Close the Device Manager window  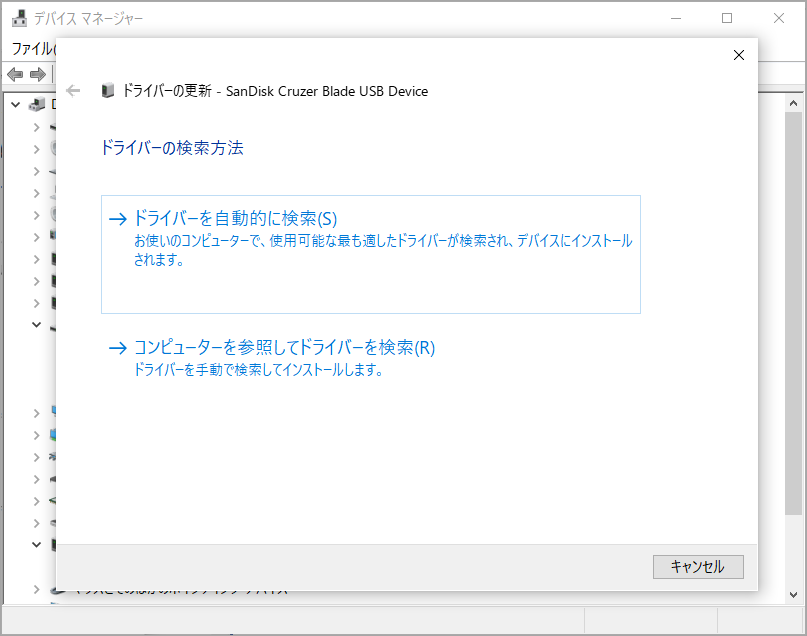pos(779,19)
